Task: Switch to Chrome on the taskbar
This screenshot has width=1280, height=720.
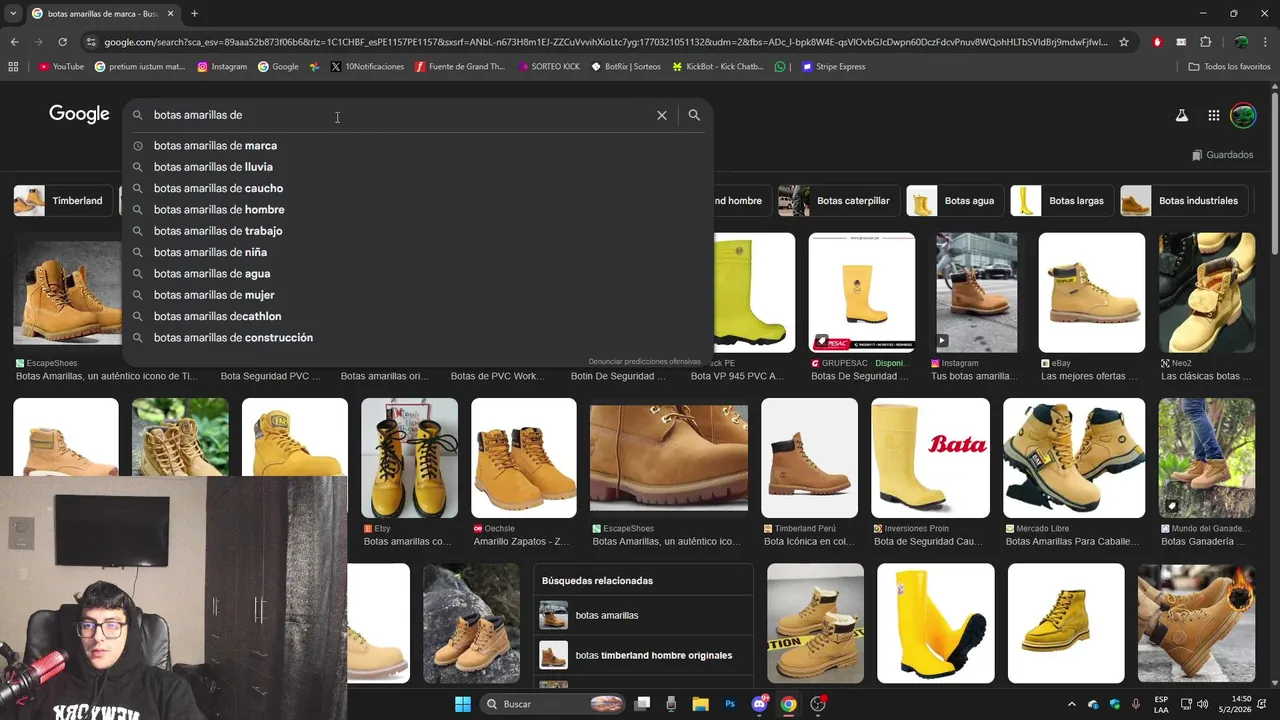Action: pos(788,704)
